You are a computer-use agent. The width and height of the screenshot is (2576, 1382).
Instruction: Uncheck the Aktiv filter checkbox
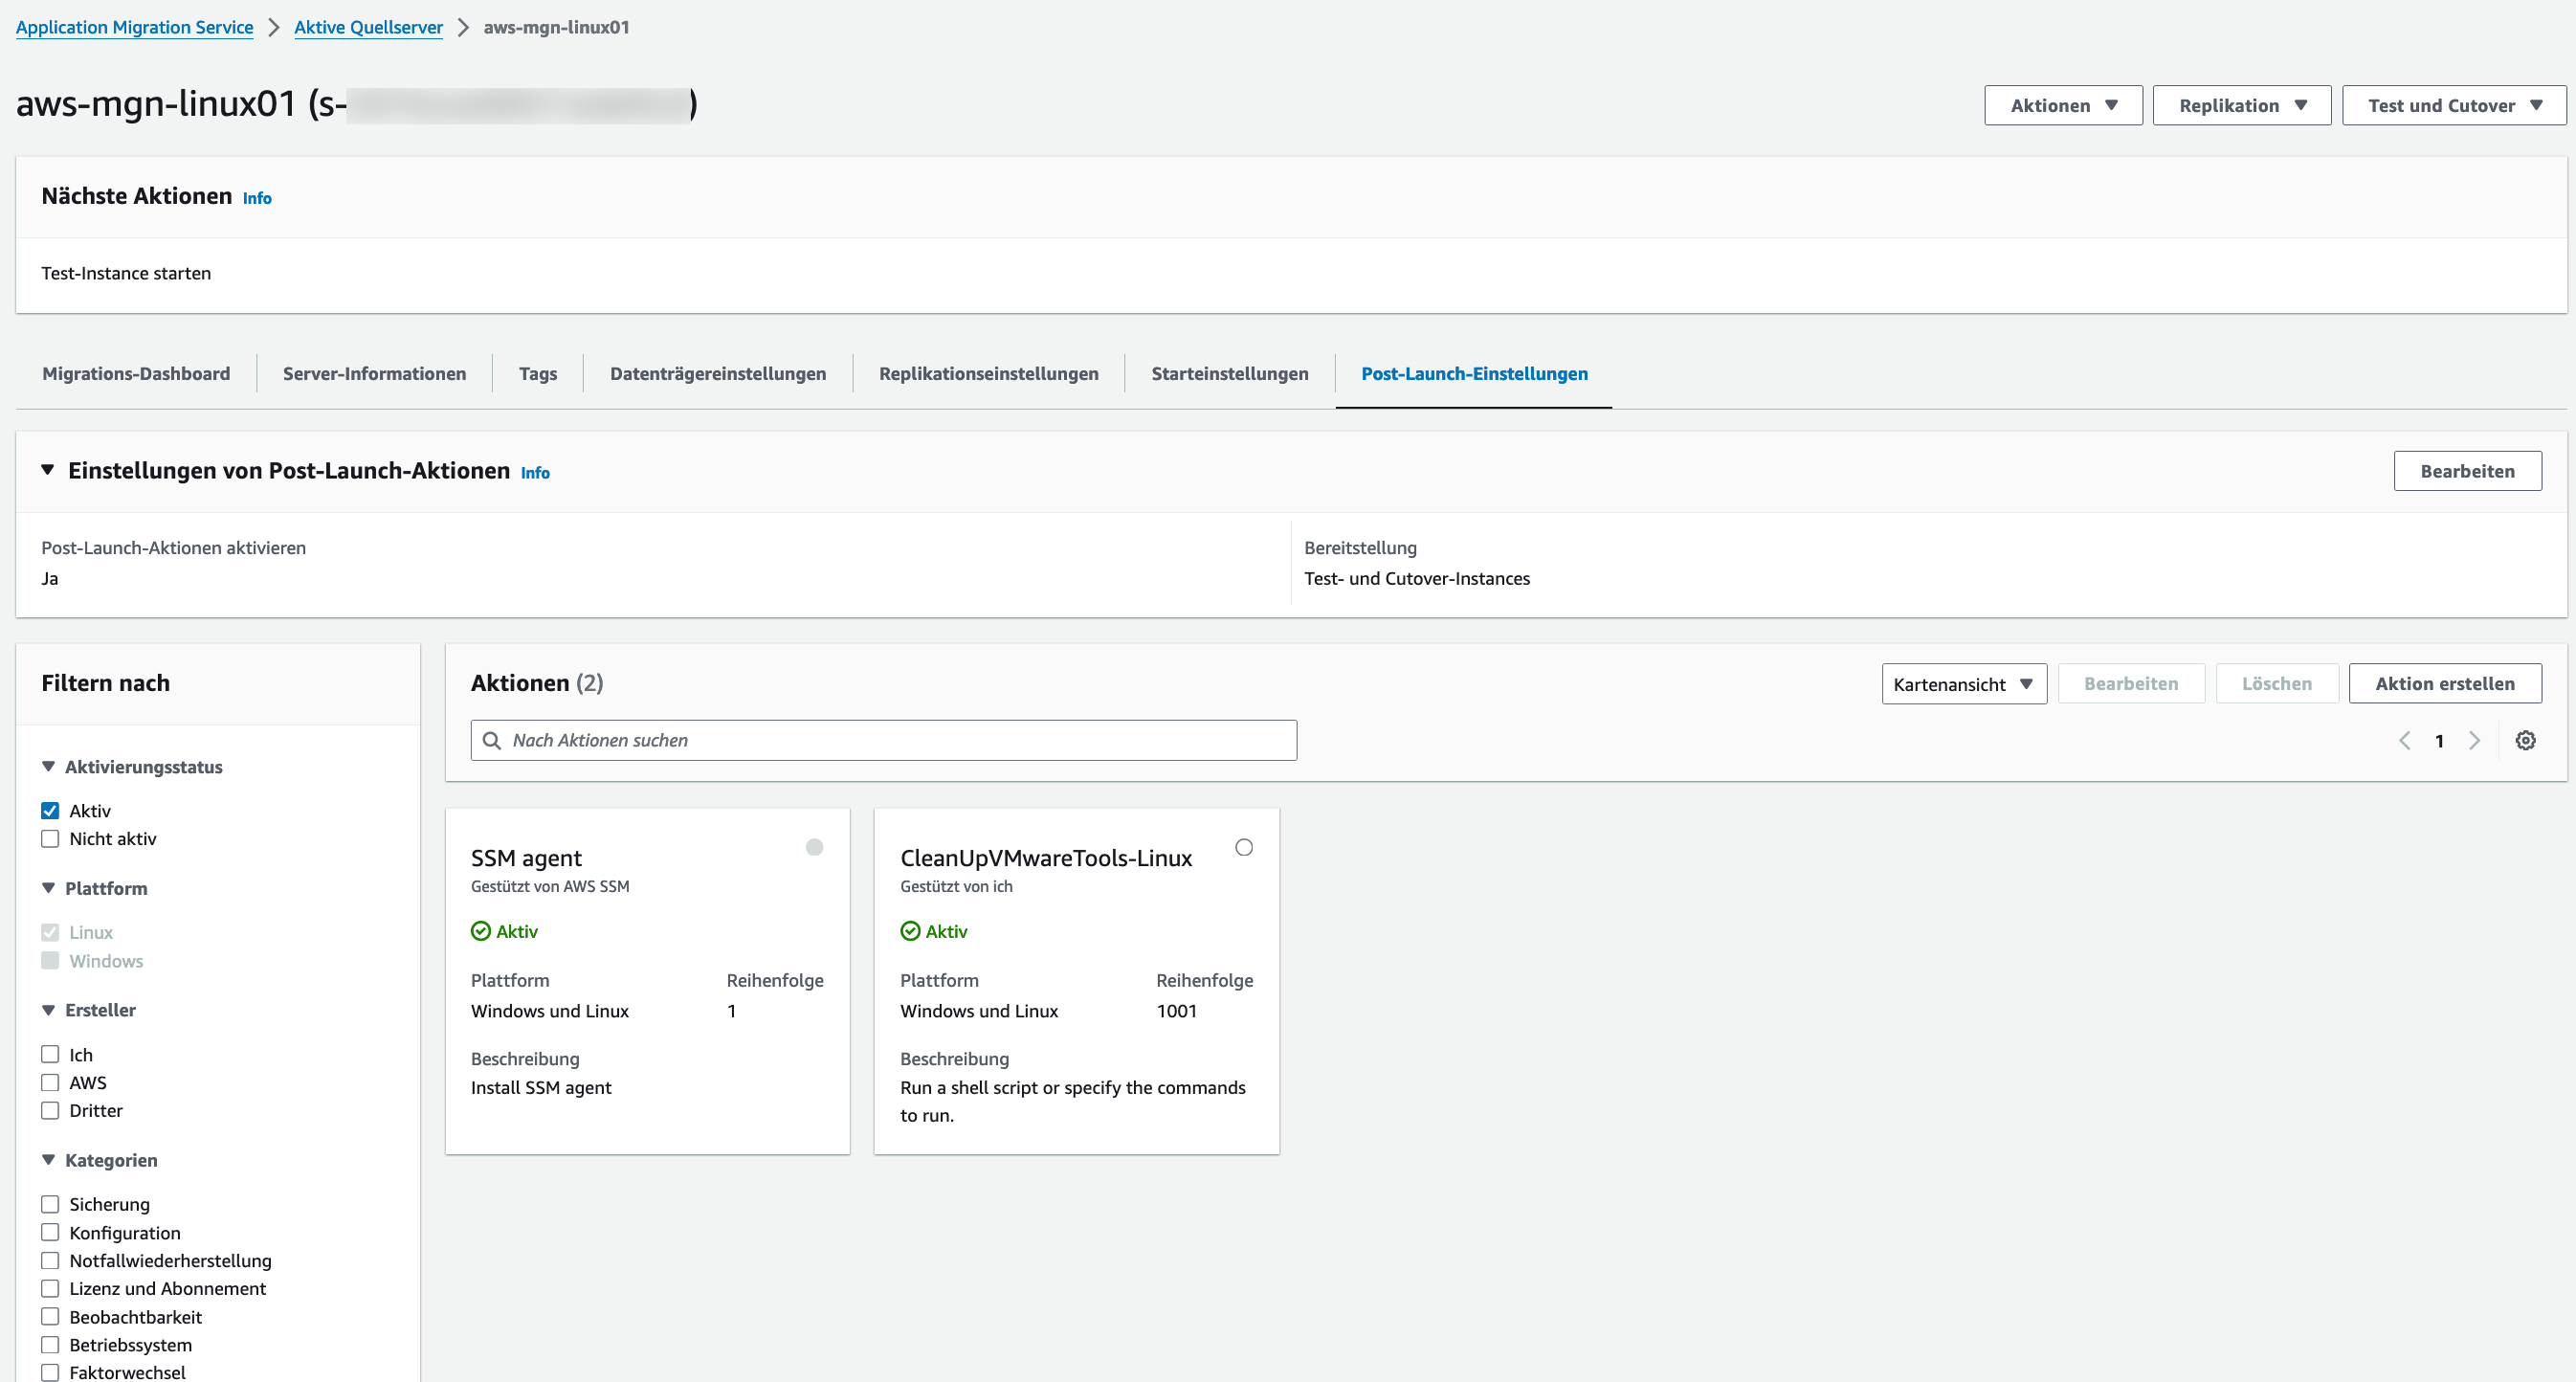tap(50, 810)
